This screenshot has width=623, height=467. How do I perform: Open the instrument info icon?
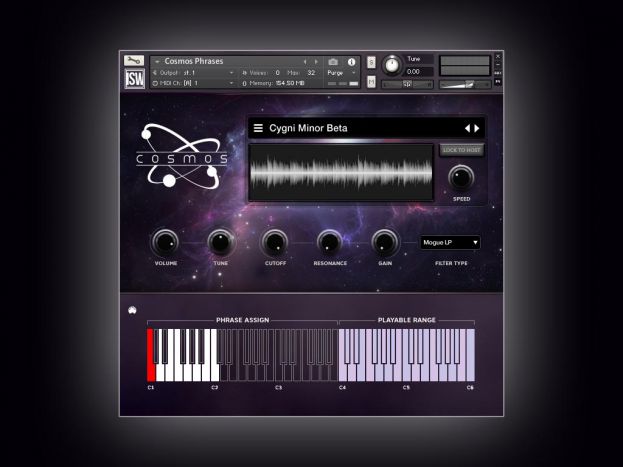[x=351, y=62]
